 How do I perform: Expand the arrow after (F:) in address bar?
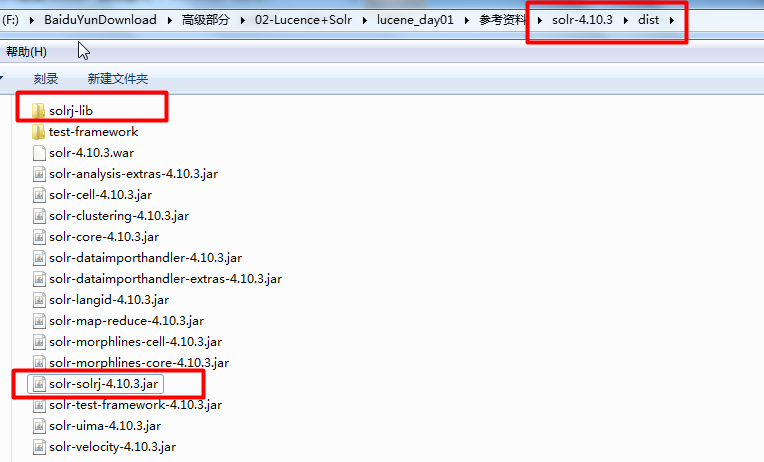click(x=32, y=20)
